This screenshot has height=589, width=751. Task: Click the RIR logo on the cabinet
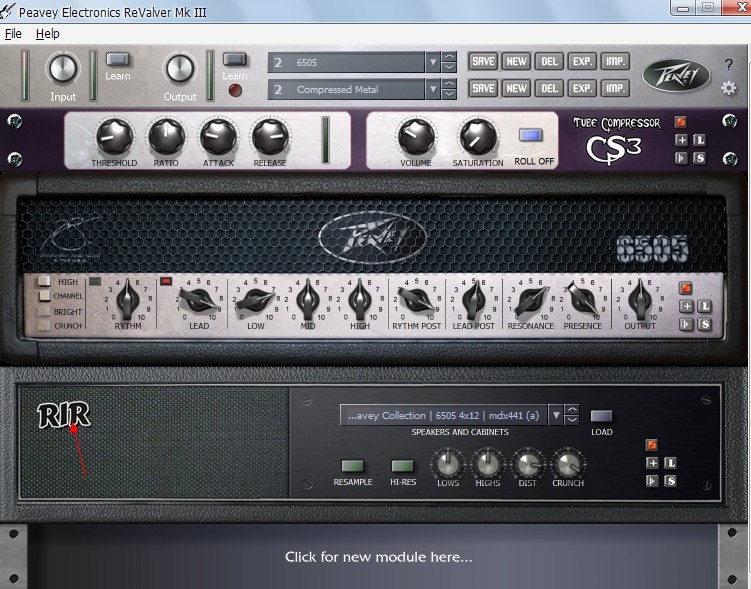64,415
